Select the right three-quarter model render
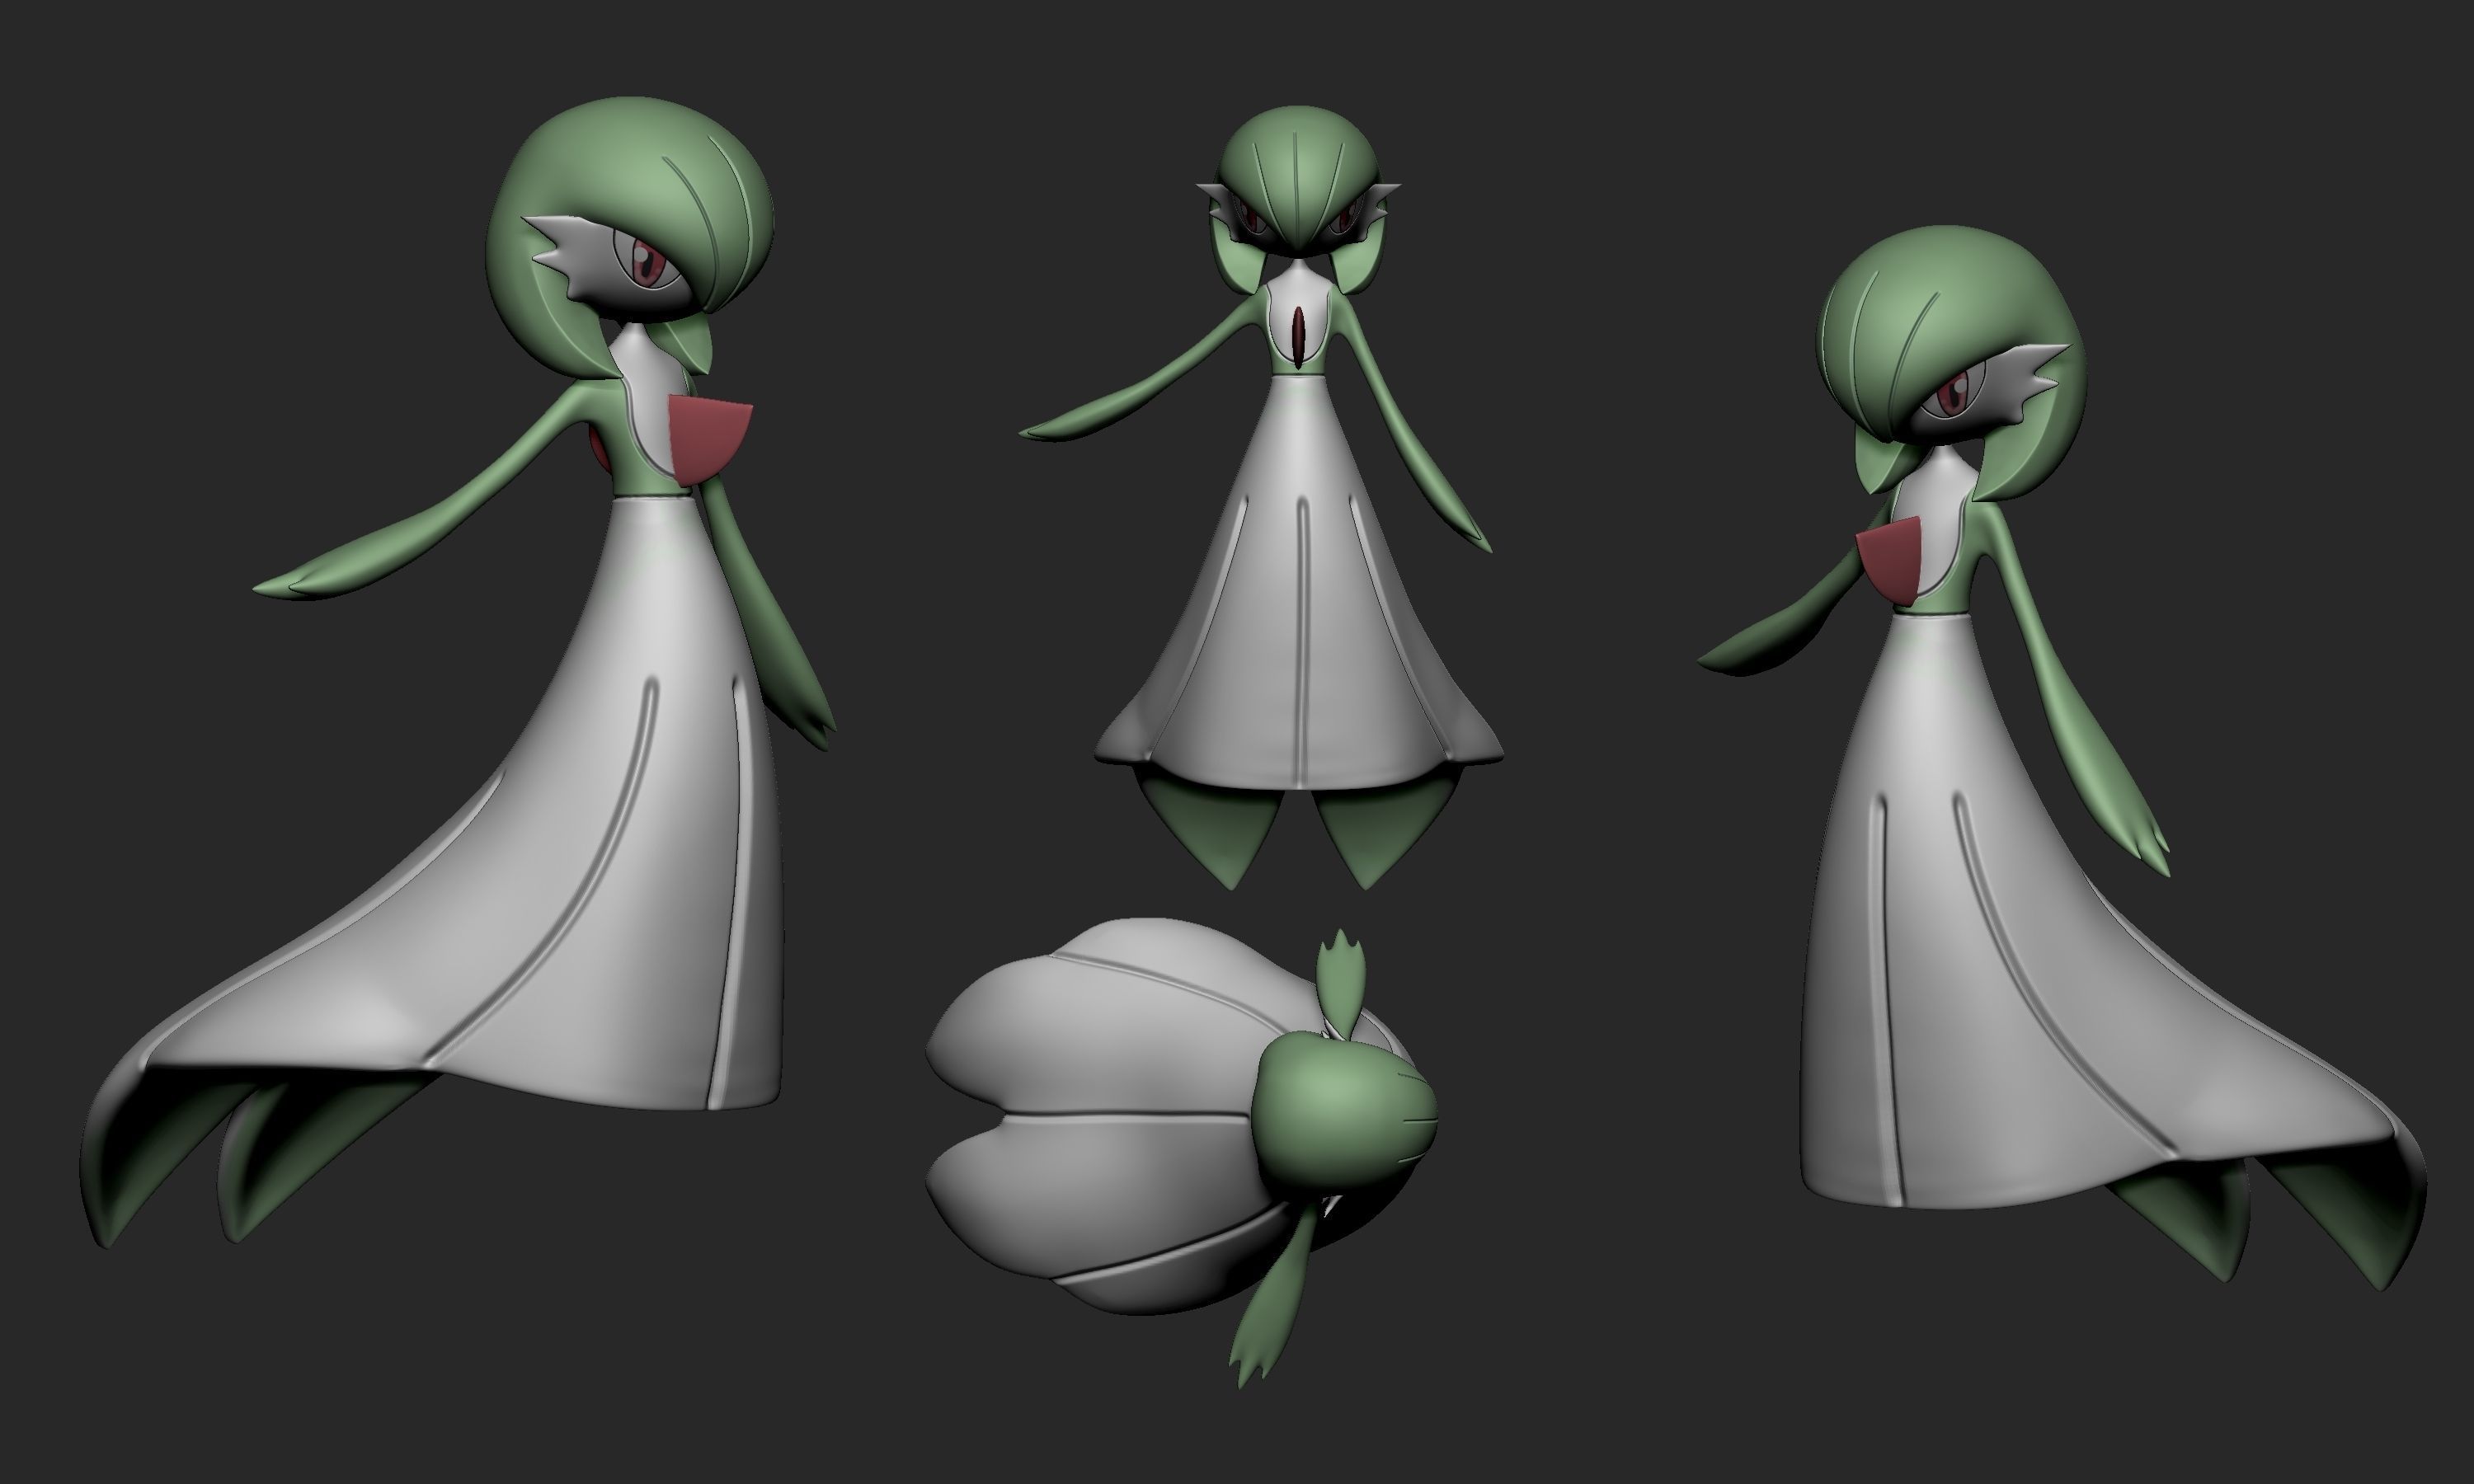The image size is (2474, 1484). point(2061,758)
